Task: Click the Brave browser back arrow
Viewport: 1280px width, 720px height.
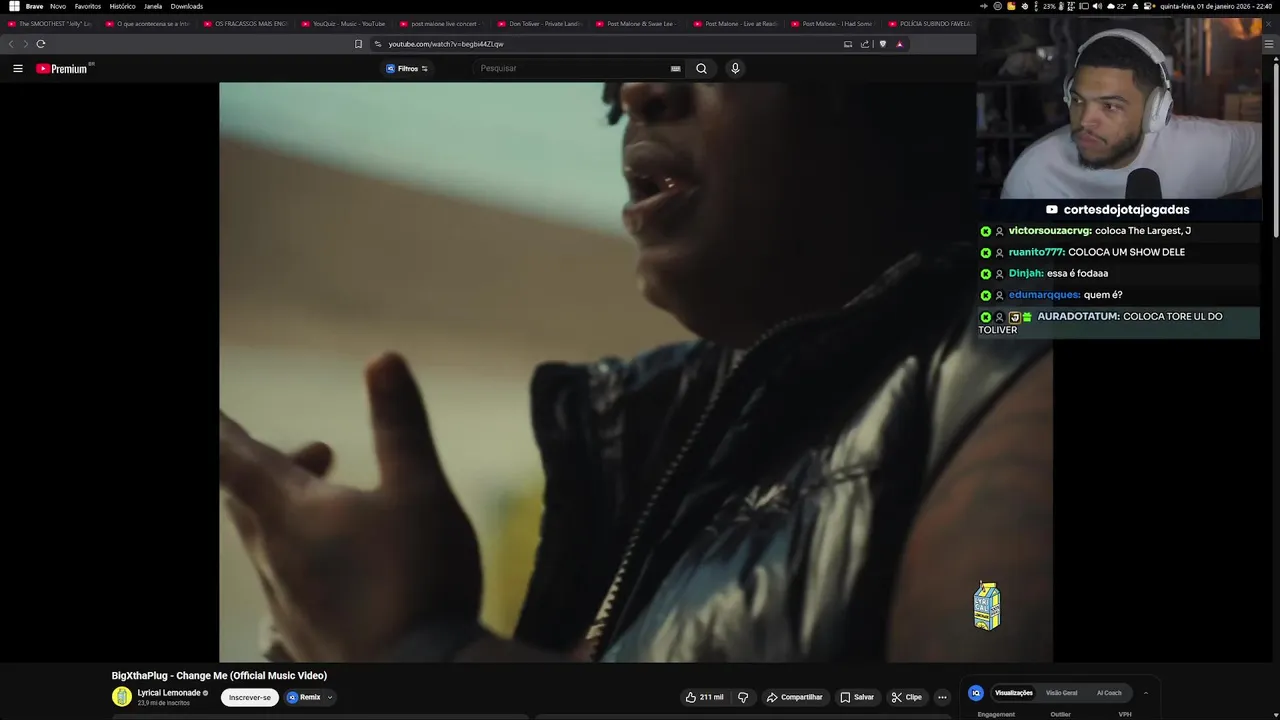Action: tap(11, 44)
